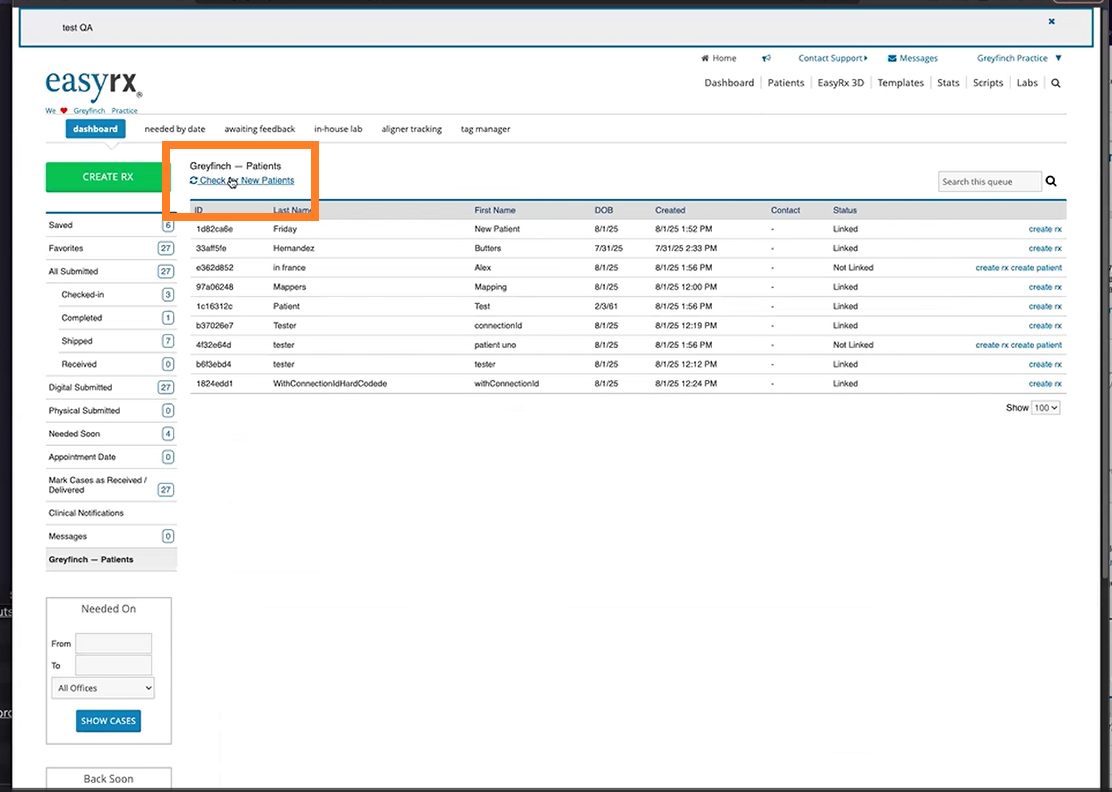Open the Show 100 rows dropdown
The width and height of the screenshot is (1112, 792).
tap(1045, 408)
